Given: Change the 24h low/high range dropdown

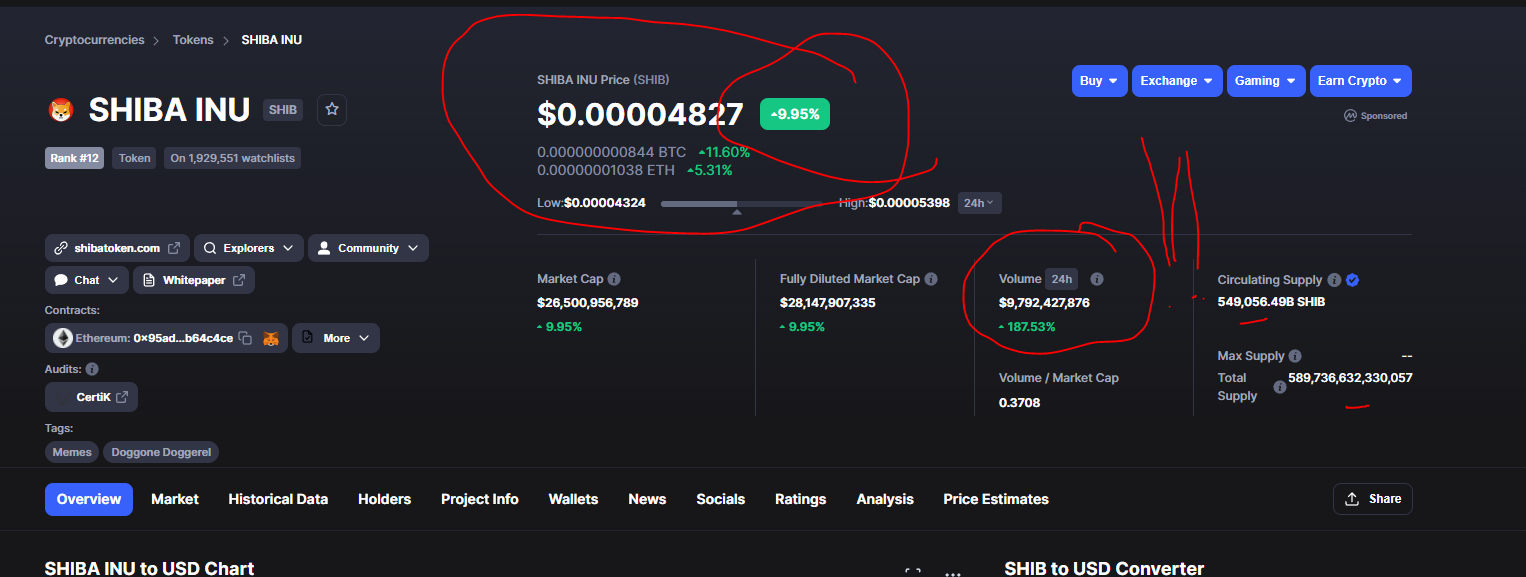Looking at the screenshot, I should click(x=979, y=203).
